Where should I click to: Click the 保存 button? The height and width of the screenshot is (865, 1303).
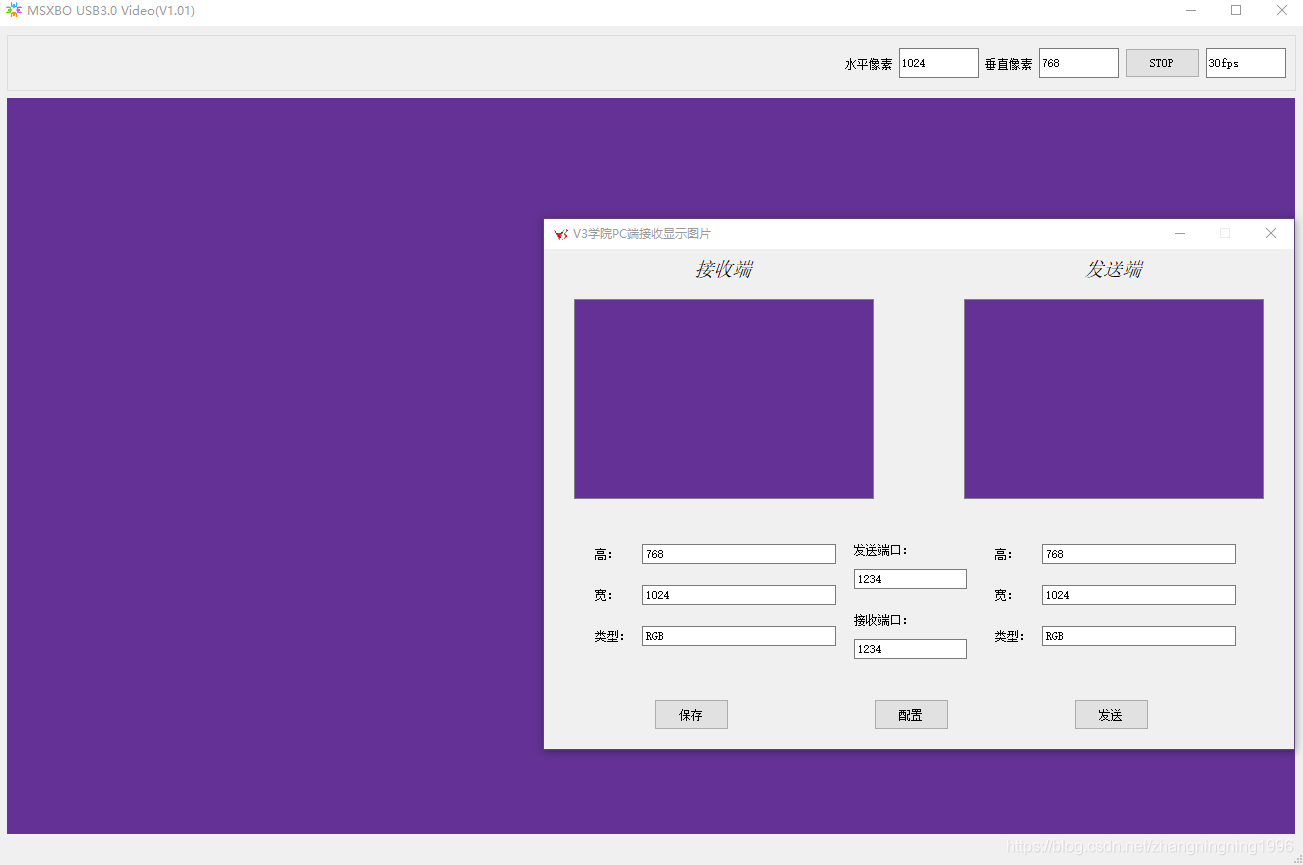(691, 715)
